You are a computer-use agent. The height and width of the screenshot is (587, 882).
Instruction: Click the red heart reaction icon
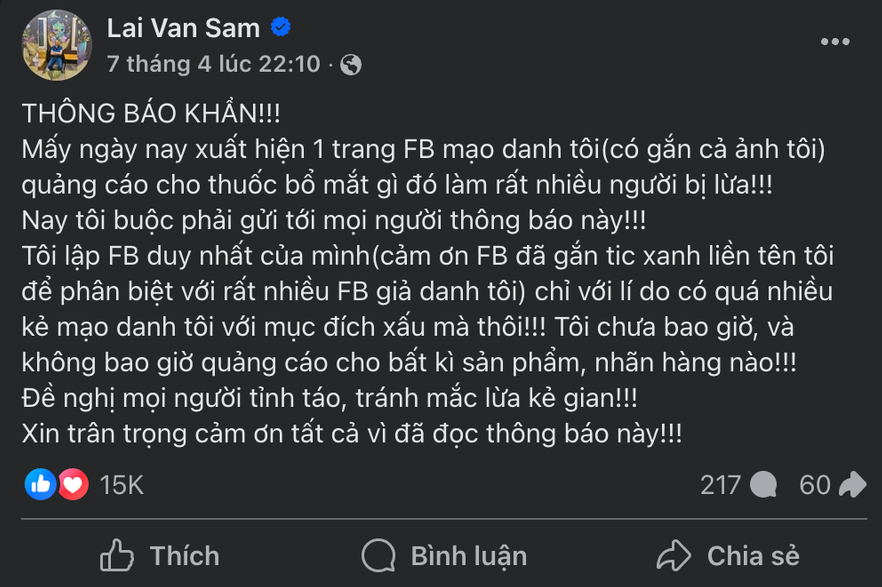(x=72, y=485)
